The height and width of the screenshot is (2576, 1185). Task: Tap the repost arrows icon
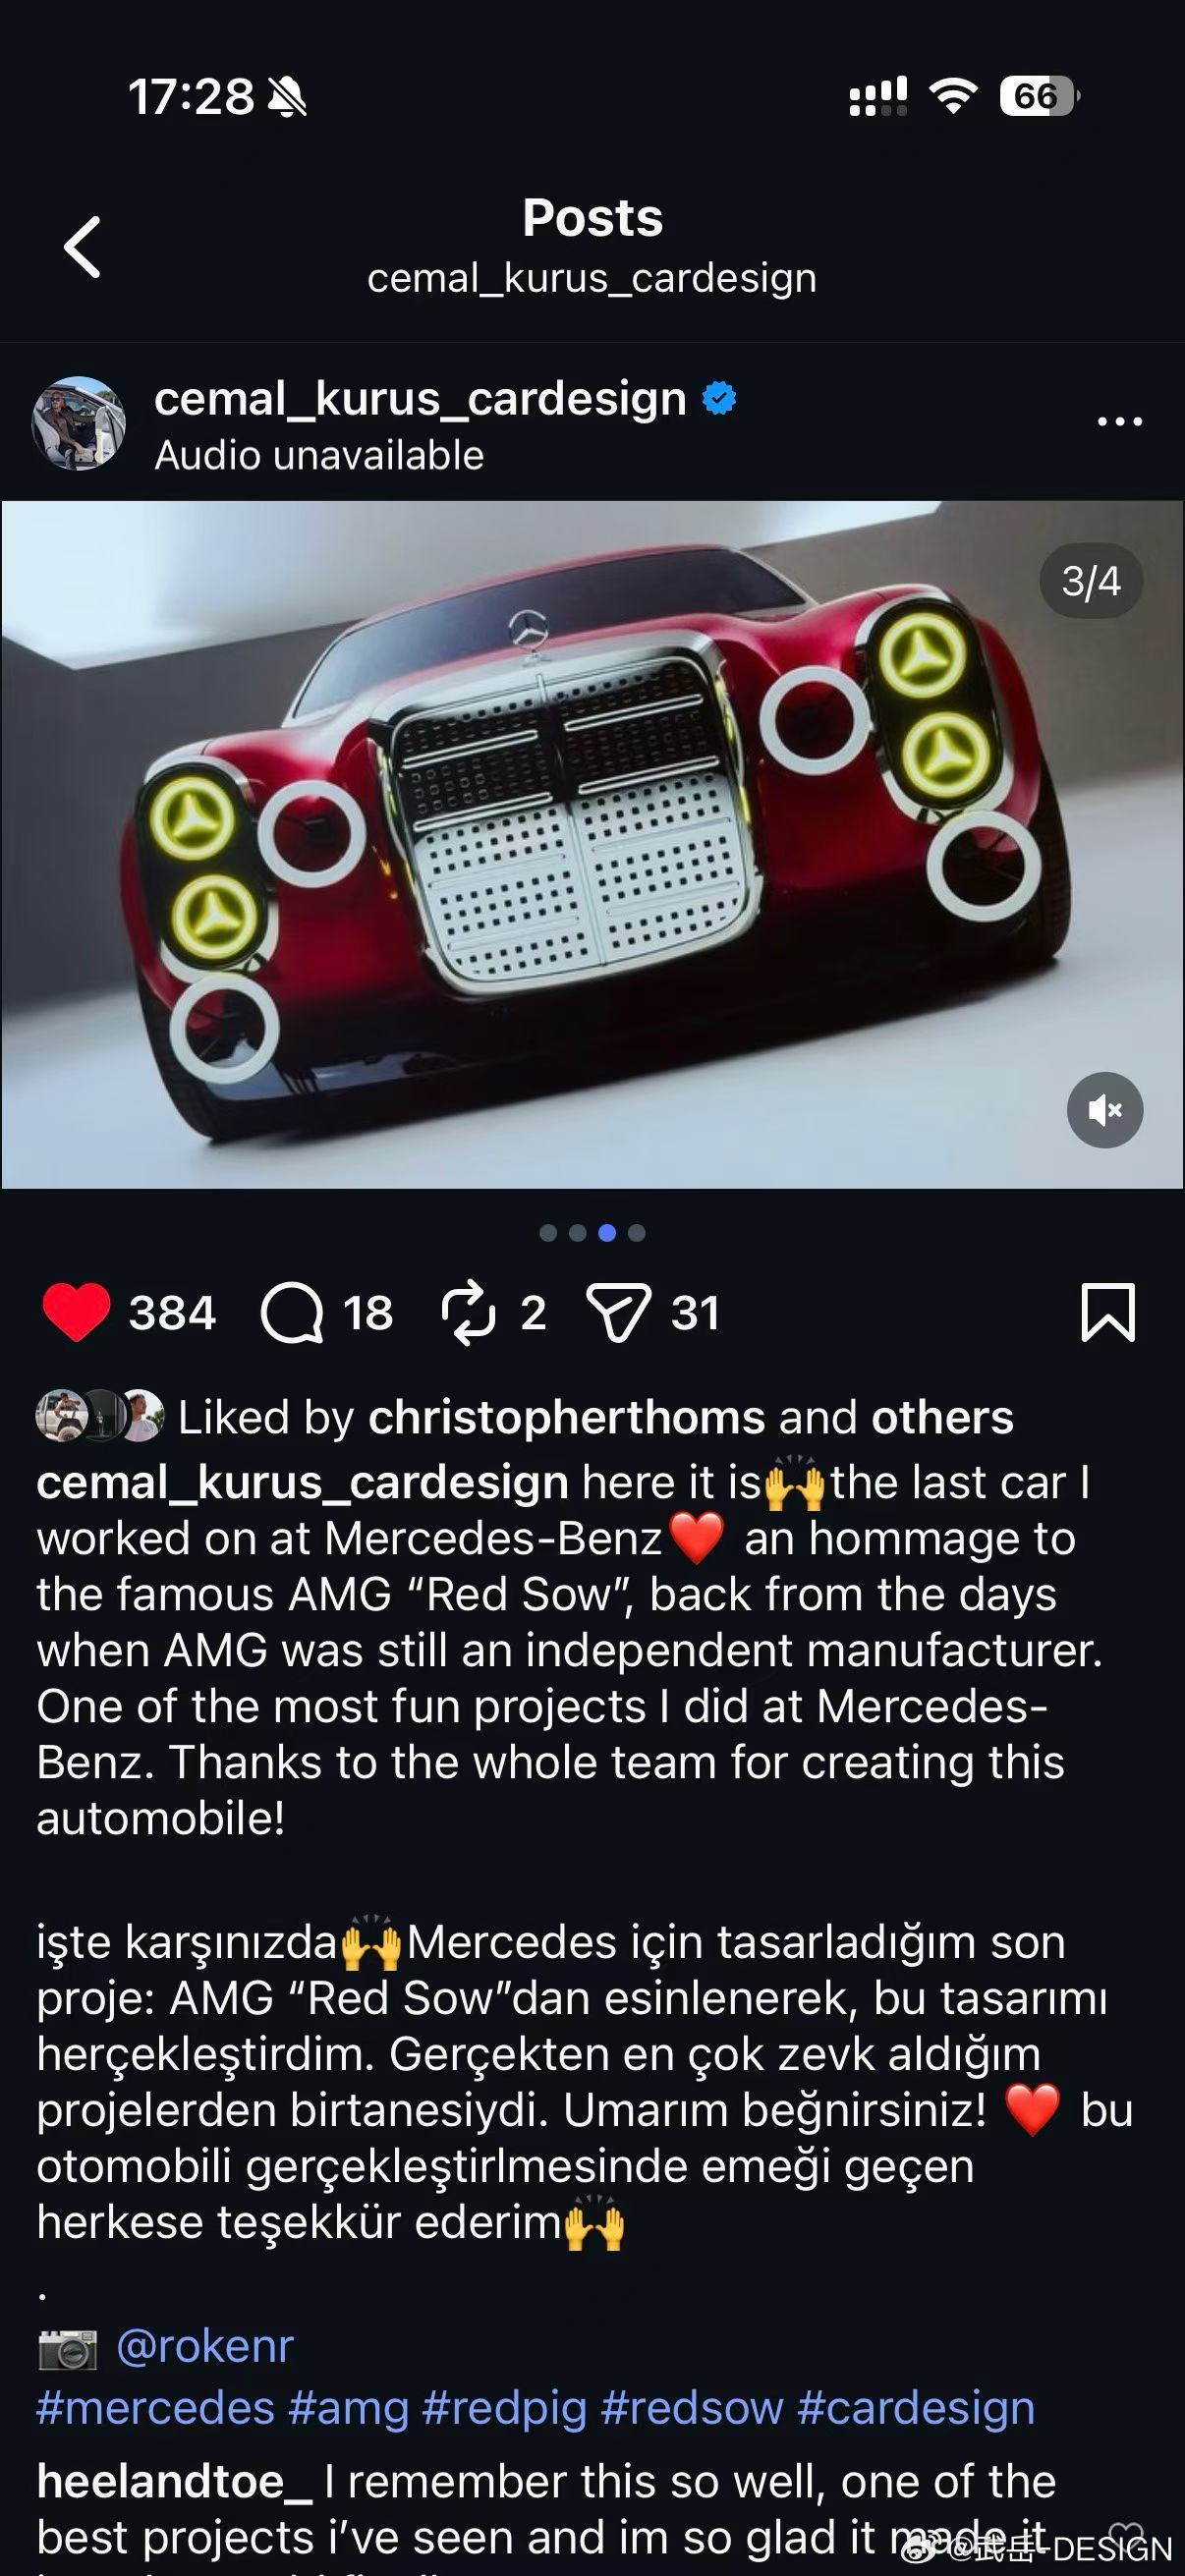(x=468, y=1312)
